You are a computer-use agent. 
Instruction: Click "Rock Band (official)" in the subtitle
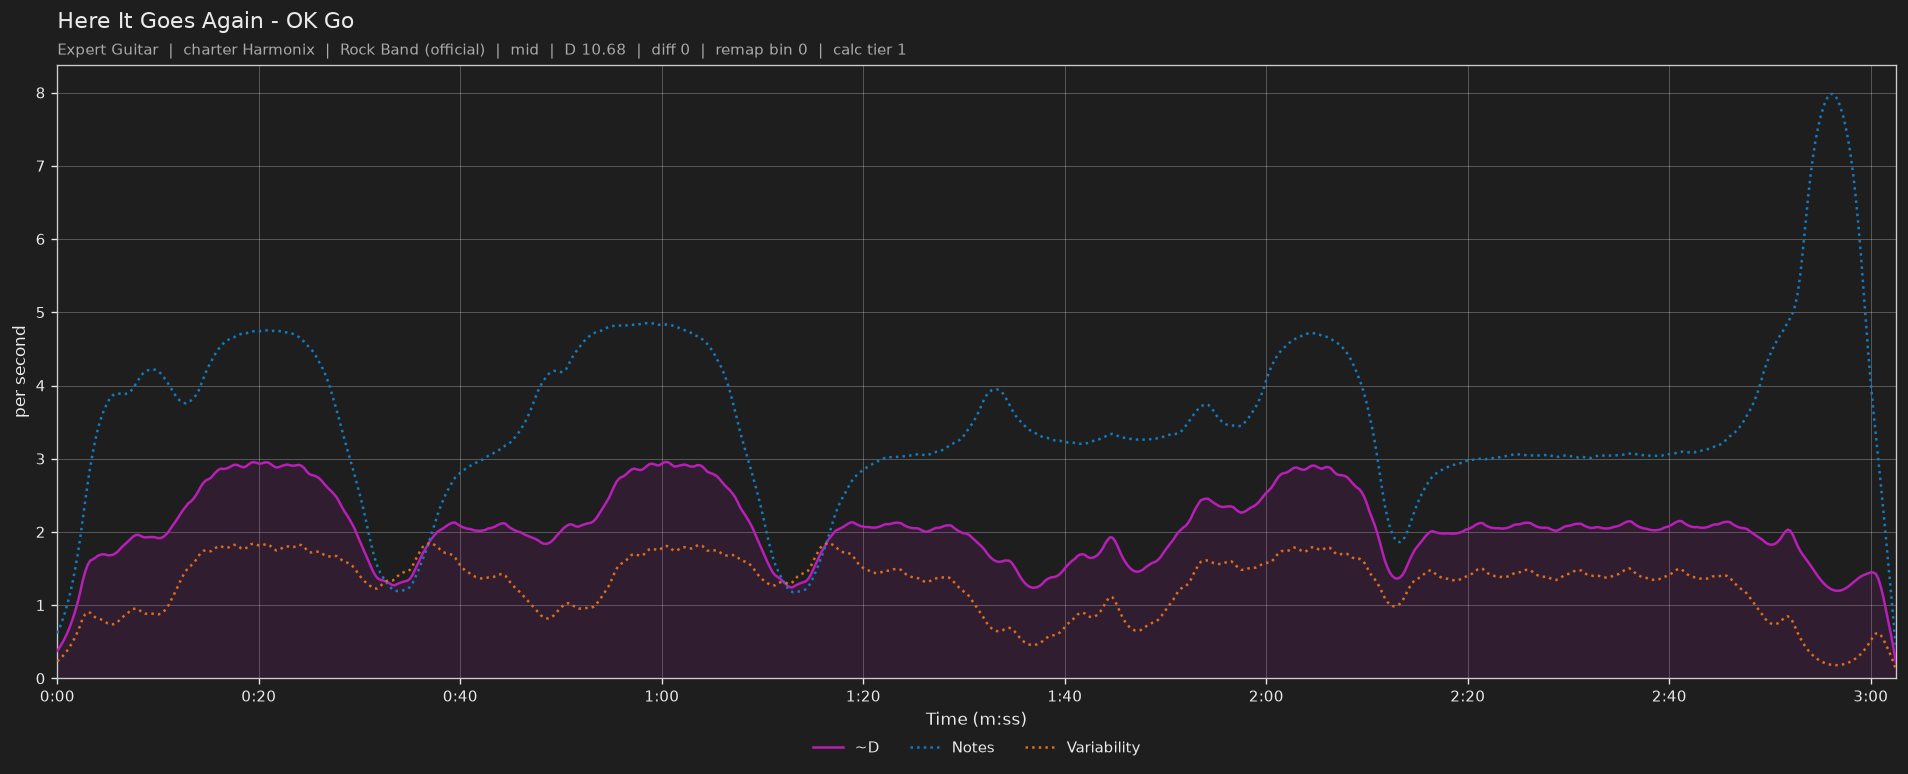point(412,50)
